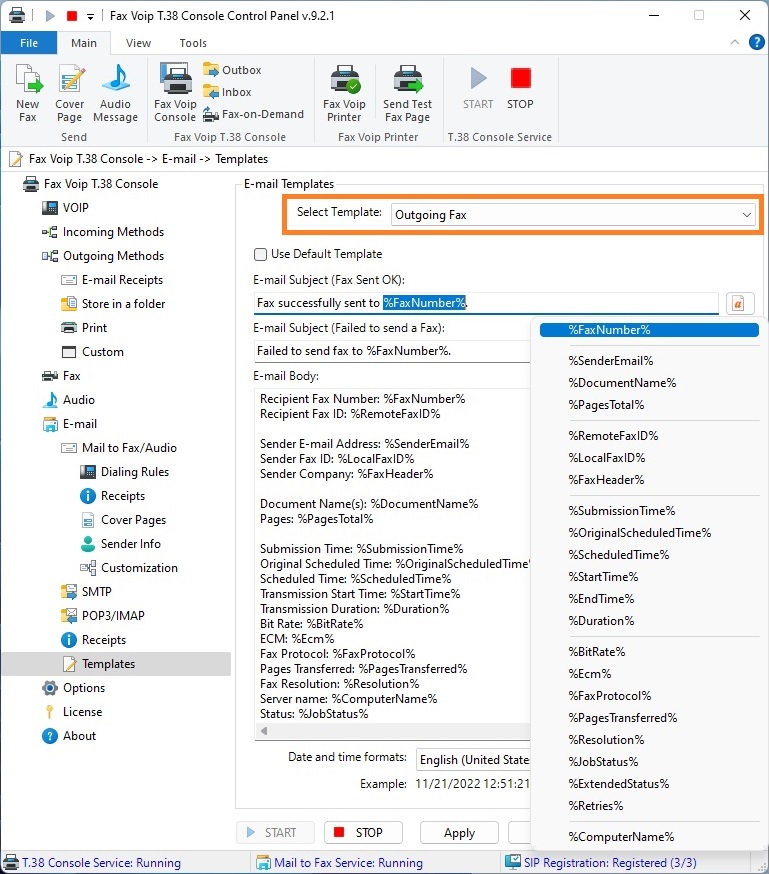The width and height of the screenshot is (769, 874).
Task: Open Options in the tree
Action: (x=74, y=687)
